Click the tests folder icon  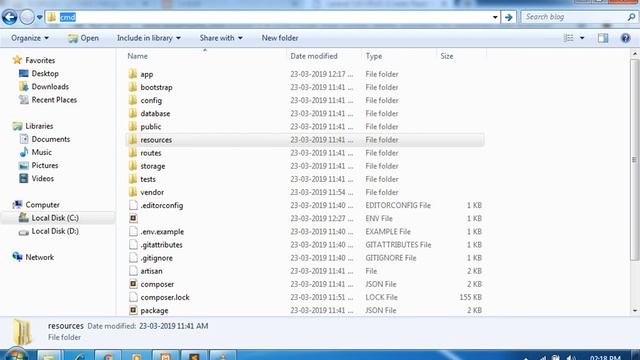click(133, 179)
